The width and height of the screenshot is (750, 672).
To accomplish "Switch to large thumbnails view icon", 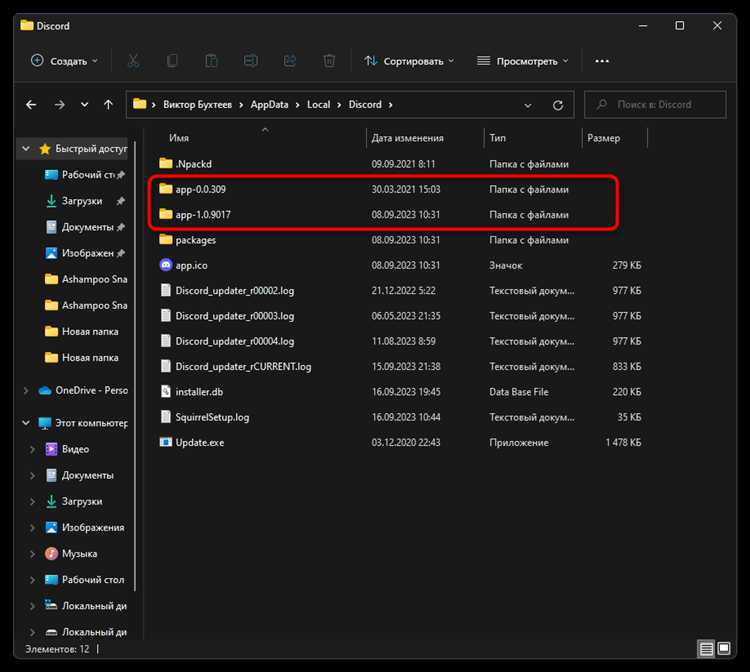I will tap(724, 649).
